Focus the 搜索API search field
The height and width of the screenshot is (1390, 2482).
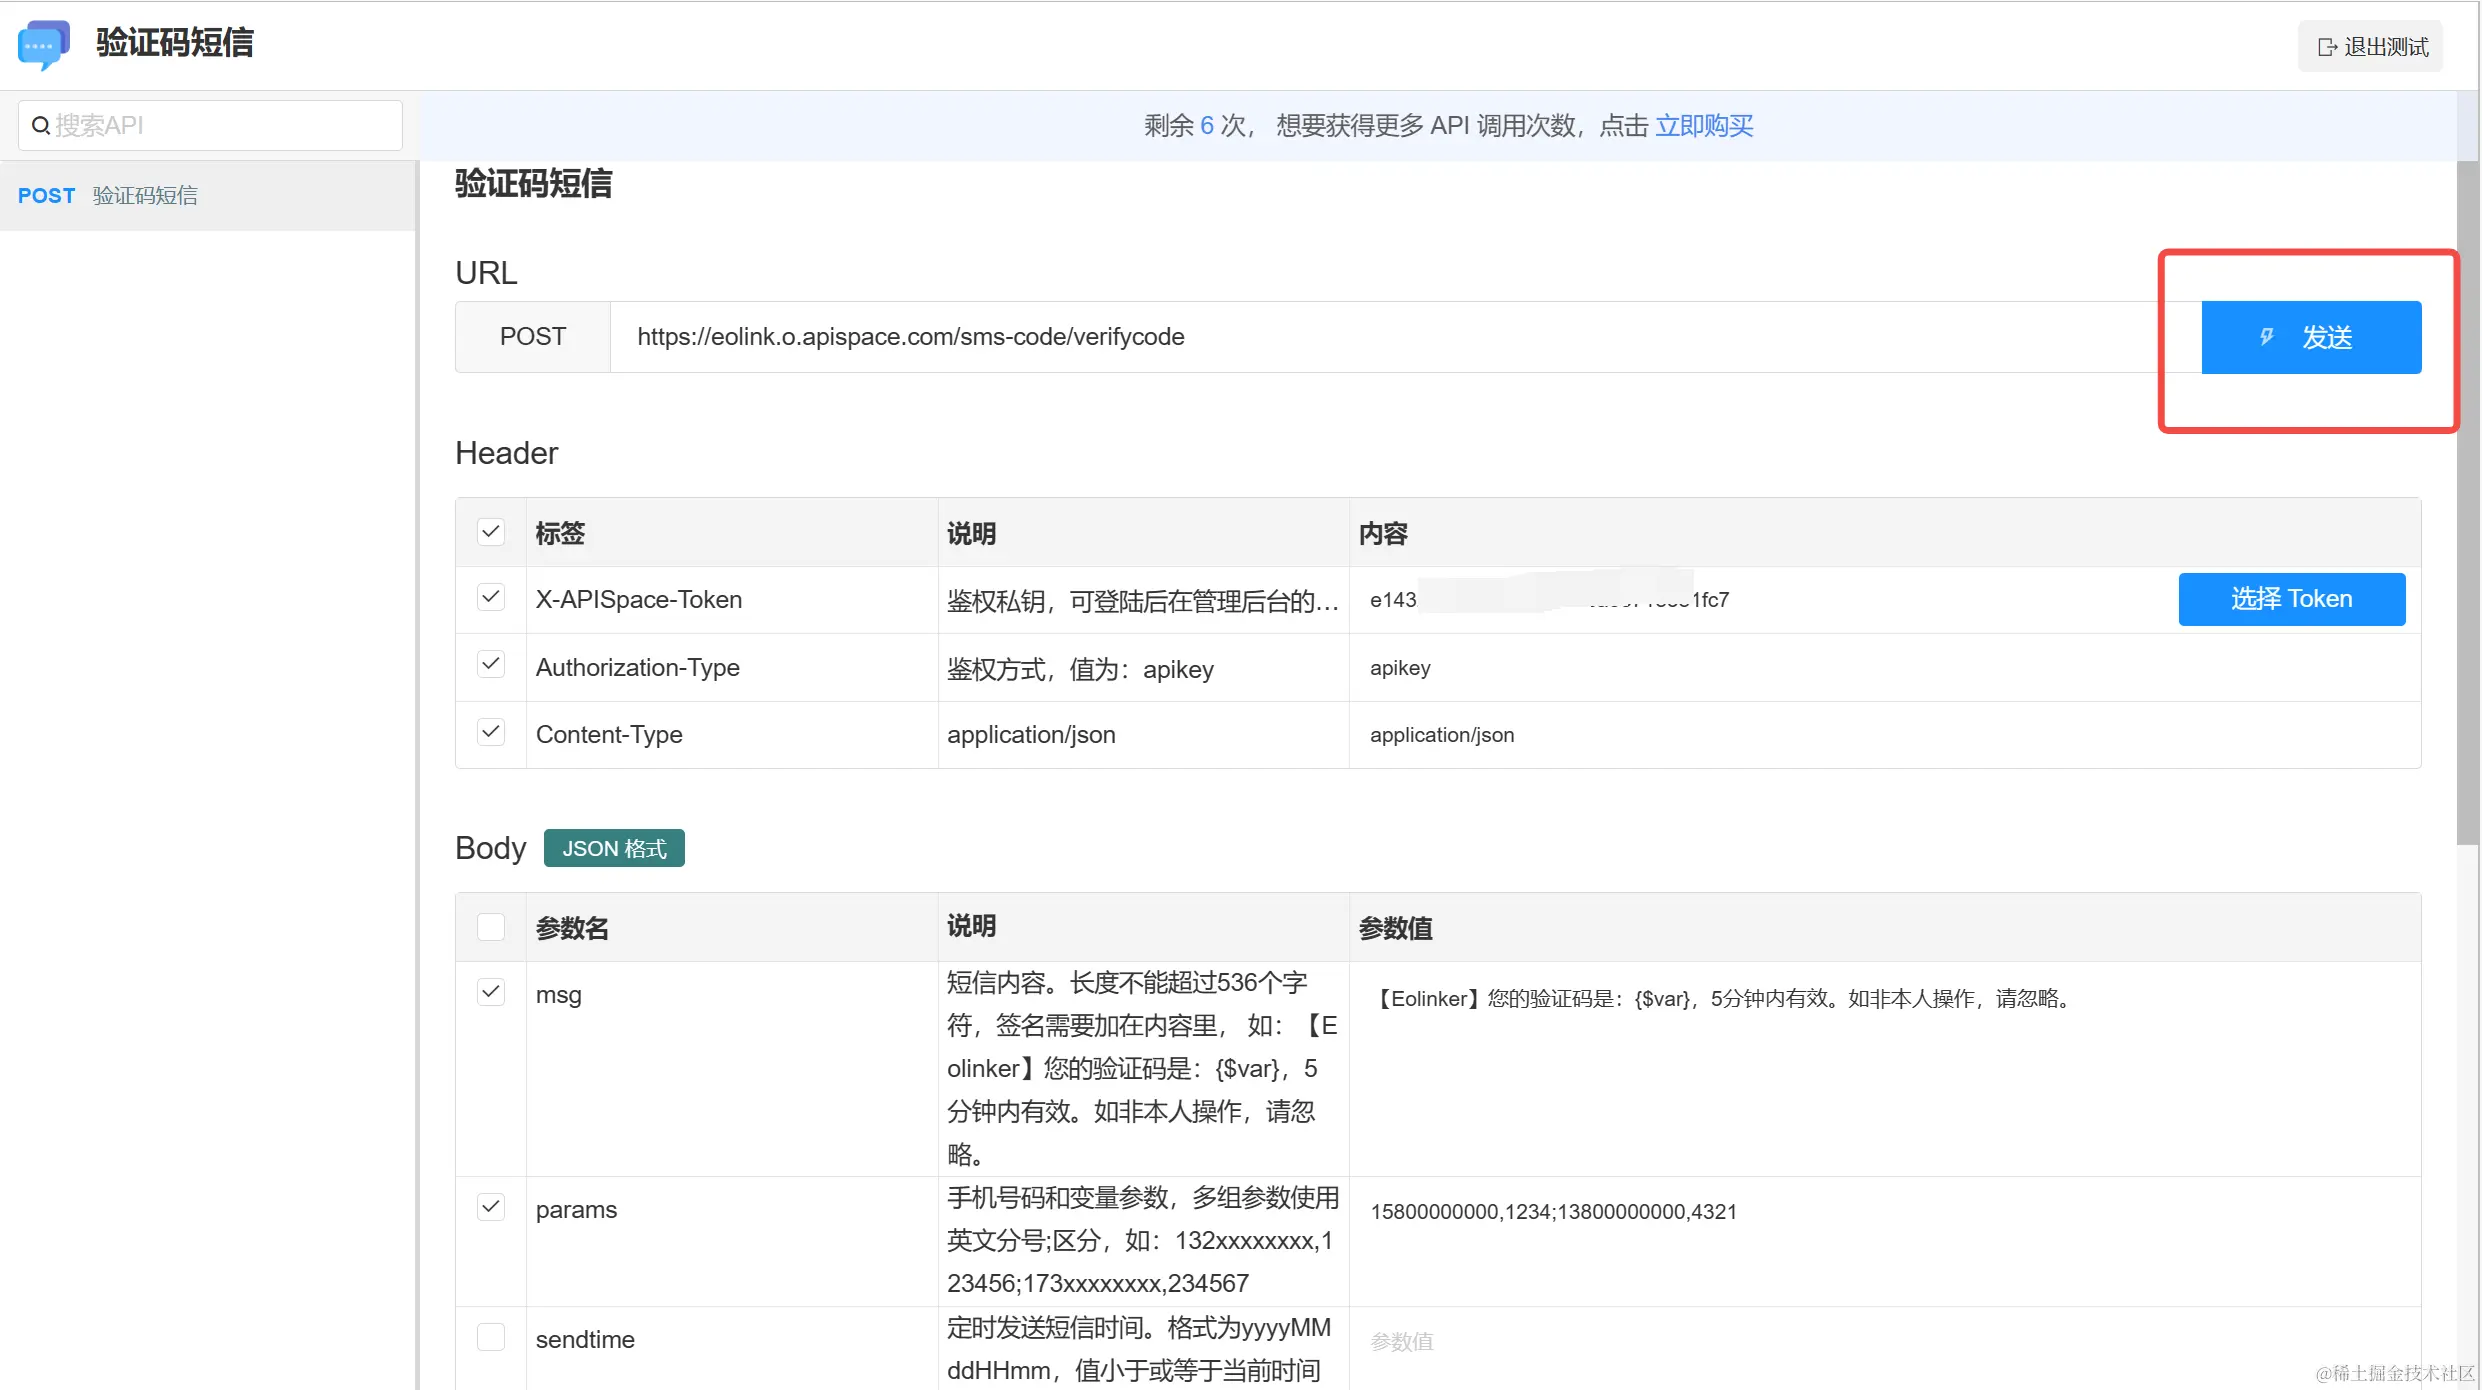pos(220,126)
